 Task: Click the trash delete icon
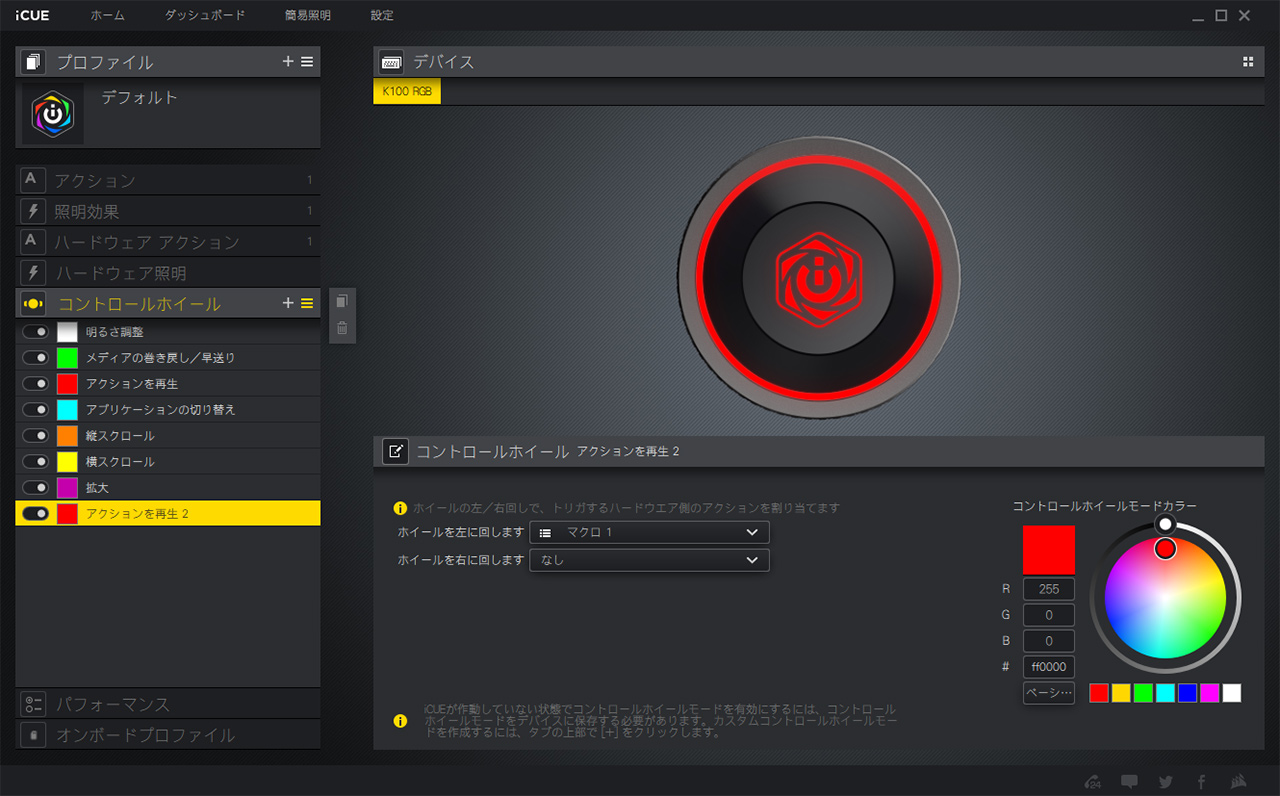342,327
